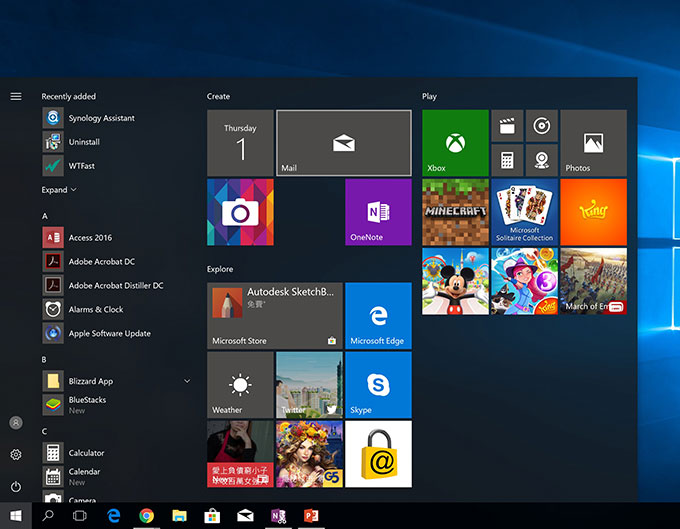
Task: Launch BlueStacks from the app list
Action: [116, 405]
